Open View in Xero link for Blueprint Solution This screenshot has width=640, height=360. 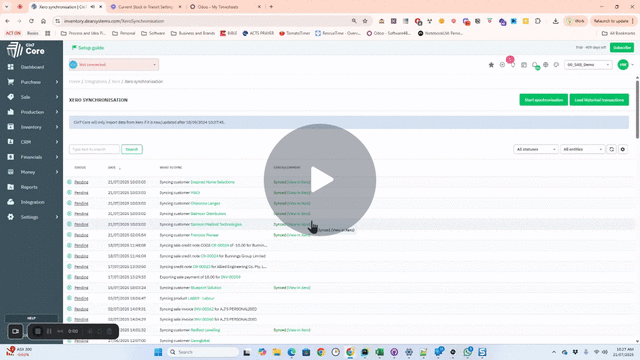pos(298,288)
